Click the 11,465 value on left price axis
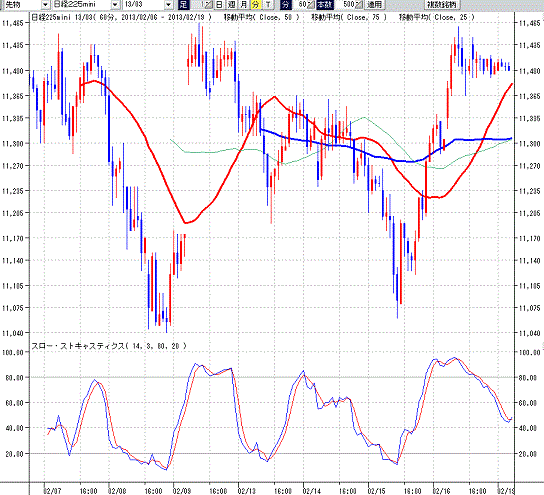The width and height of the screenshot is (544, 495). [13, 23]
